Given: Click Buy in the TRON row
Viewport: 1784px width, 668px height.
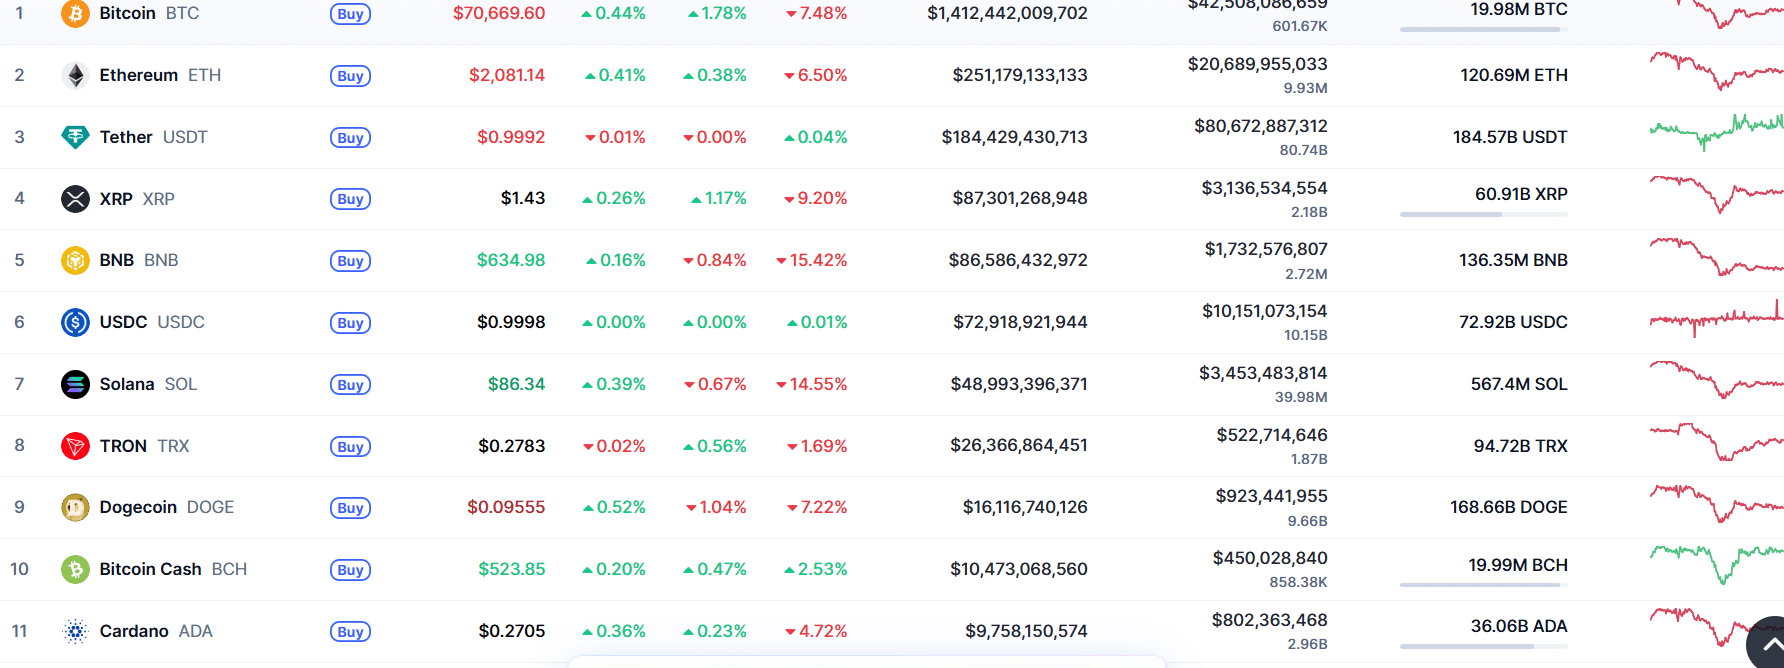Looking at the screenshot, I should (350, 447).
